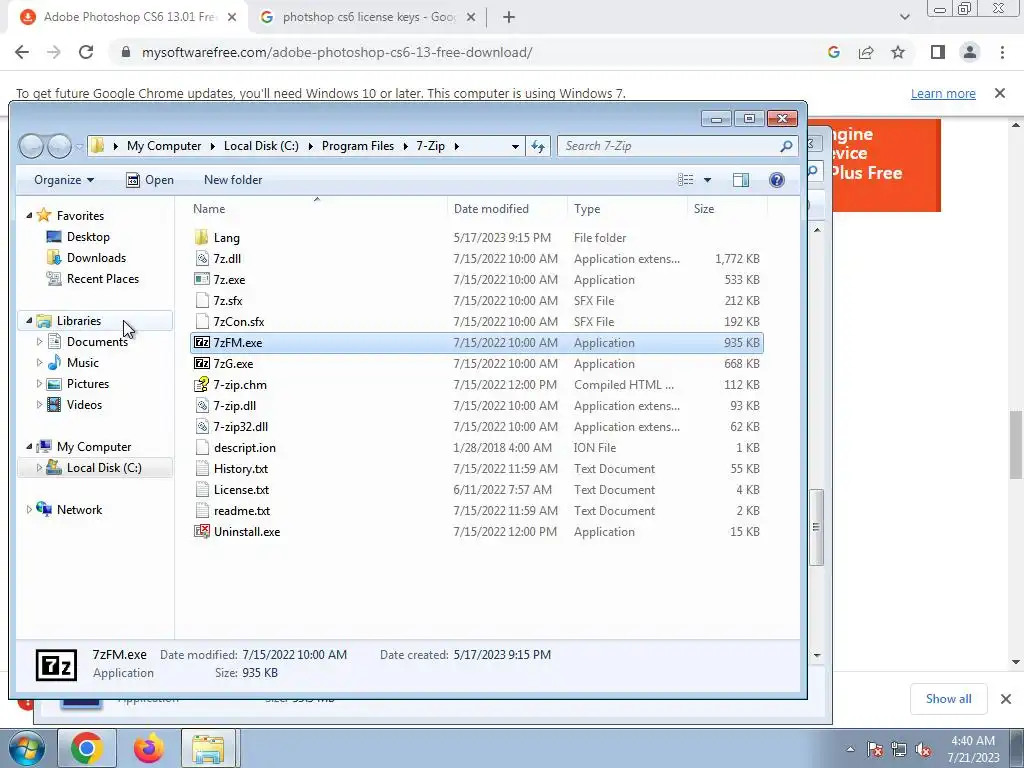
Task: Click the Uninstall.exe icon
Action: click(202, 532)
